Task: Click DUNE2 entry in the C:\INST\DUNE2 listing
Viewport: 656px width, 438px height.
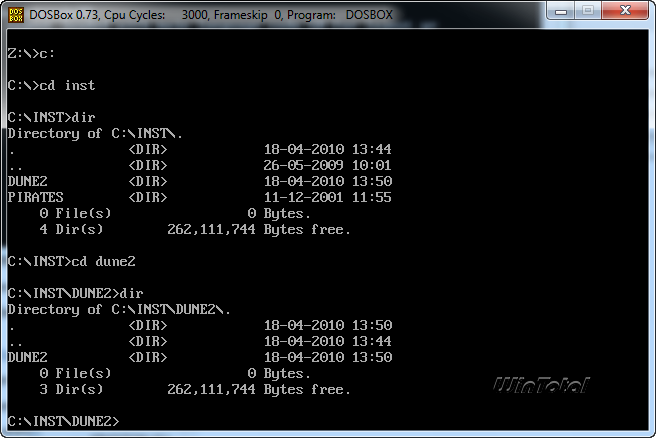Action: coord(200,357)
